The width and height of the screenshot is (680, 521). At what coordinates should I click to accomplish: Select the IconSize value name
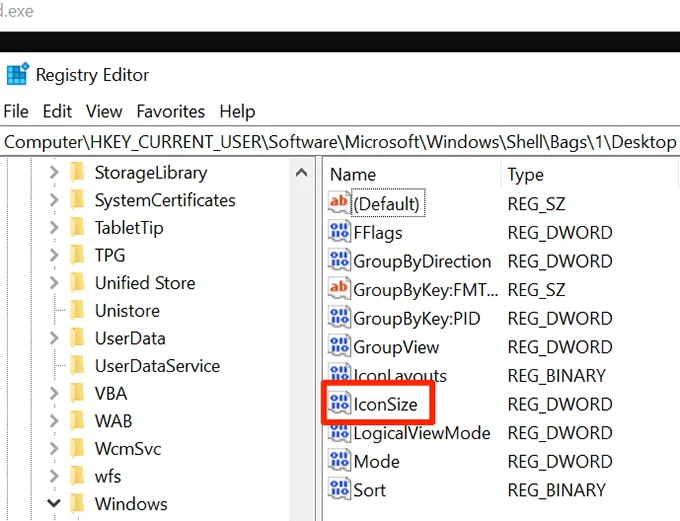coord(385,404)
